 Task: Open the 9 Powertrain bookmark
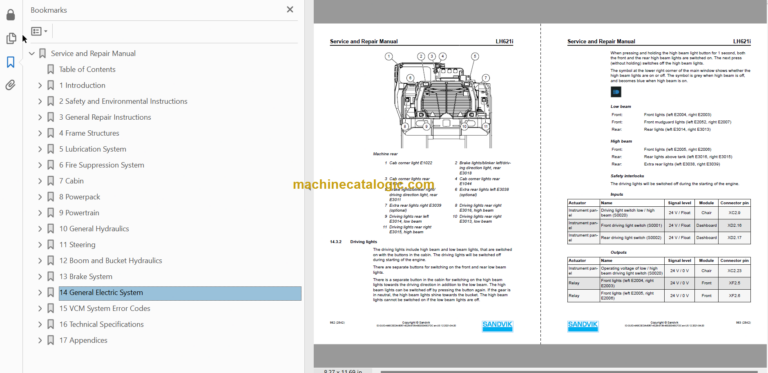pos(79,213)
